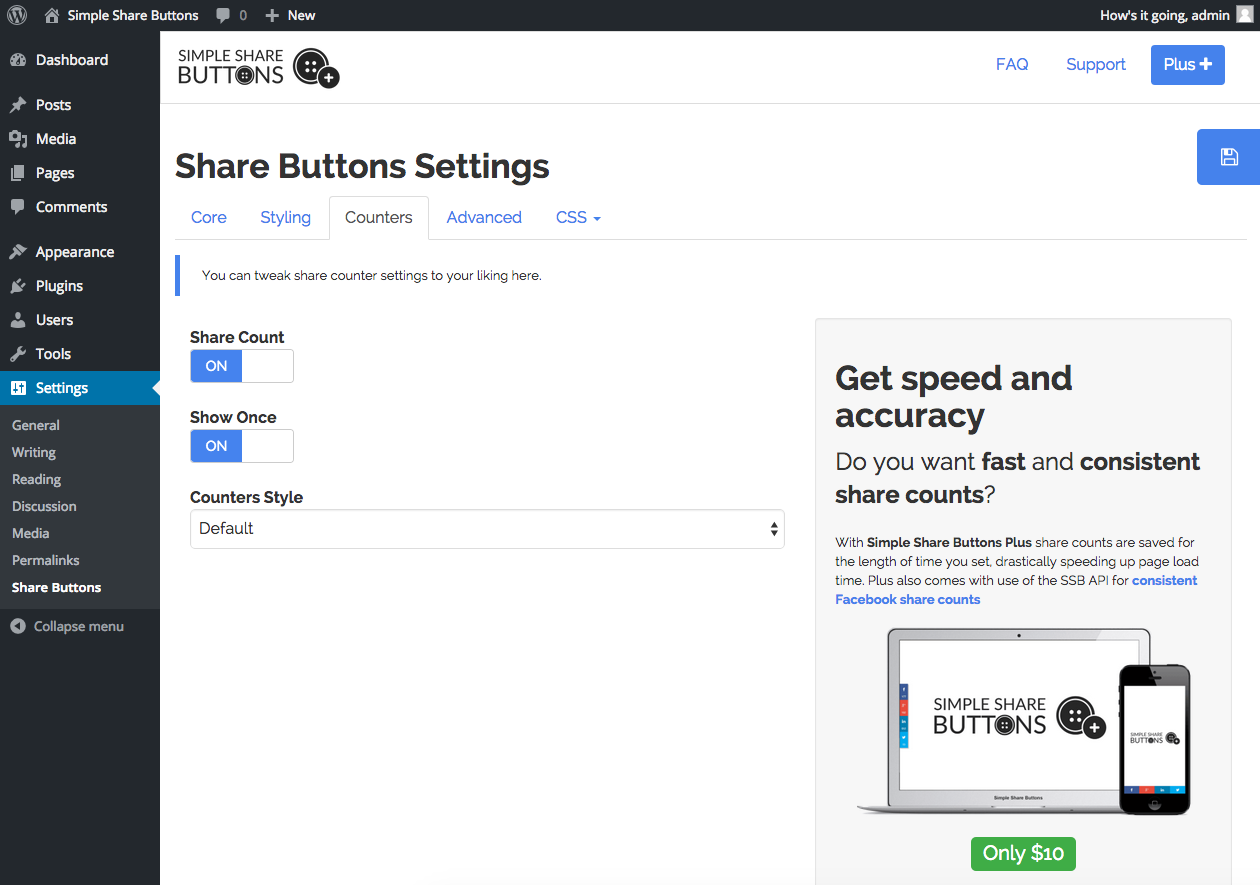1260x885 pixels.
Task: Open General settings submenu item
Action: tap(36, 425)
